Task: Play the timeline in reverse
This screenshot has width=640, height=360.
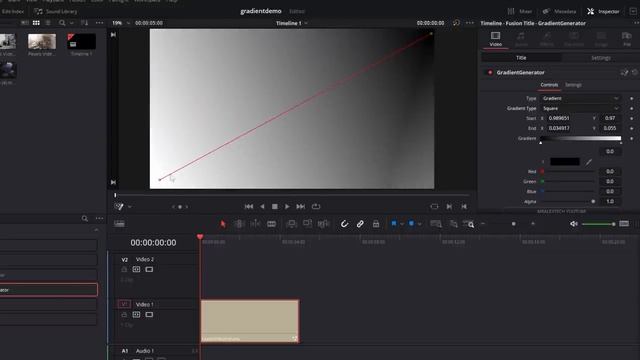Action: coord(262,207)
